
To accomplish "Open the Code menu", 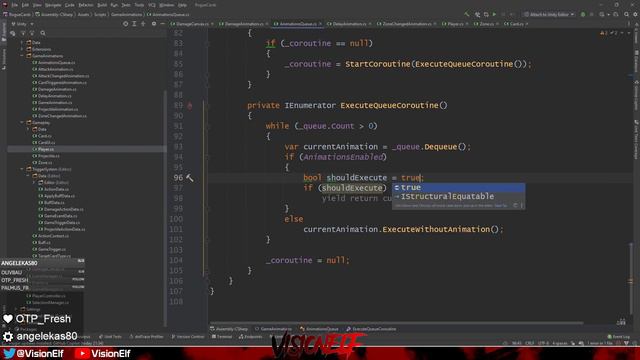I will click(x=69, y=5).
